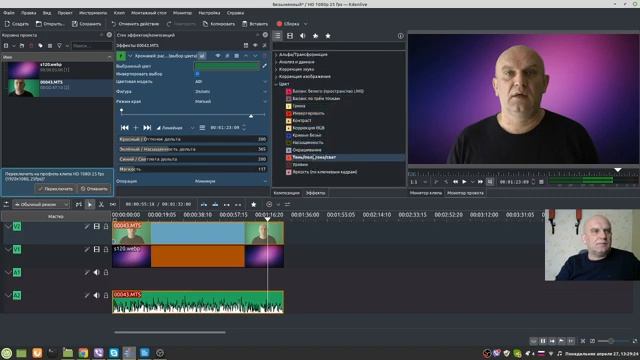Click the Undo action toolbar button
This screenshot has height=360, width=640.
(135, 24)
